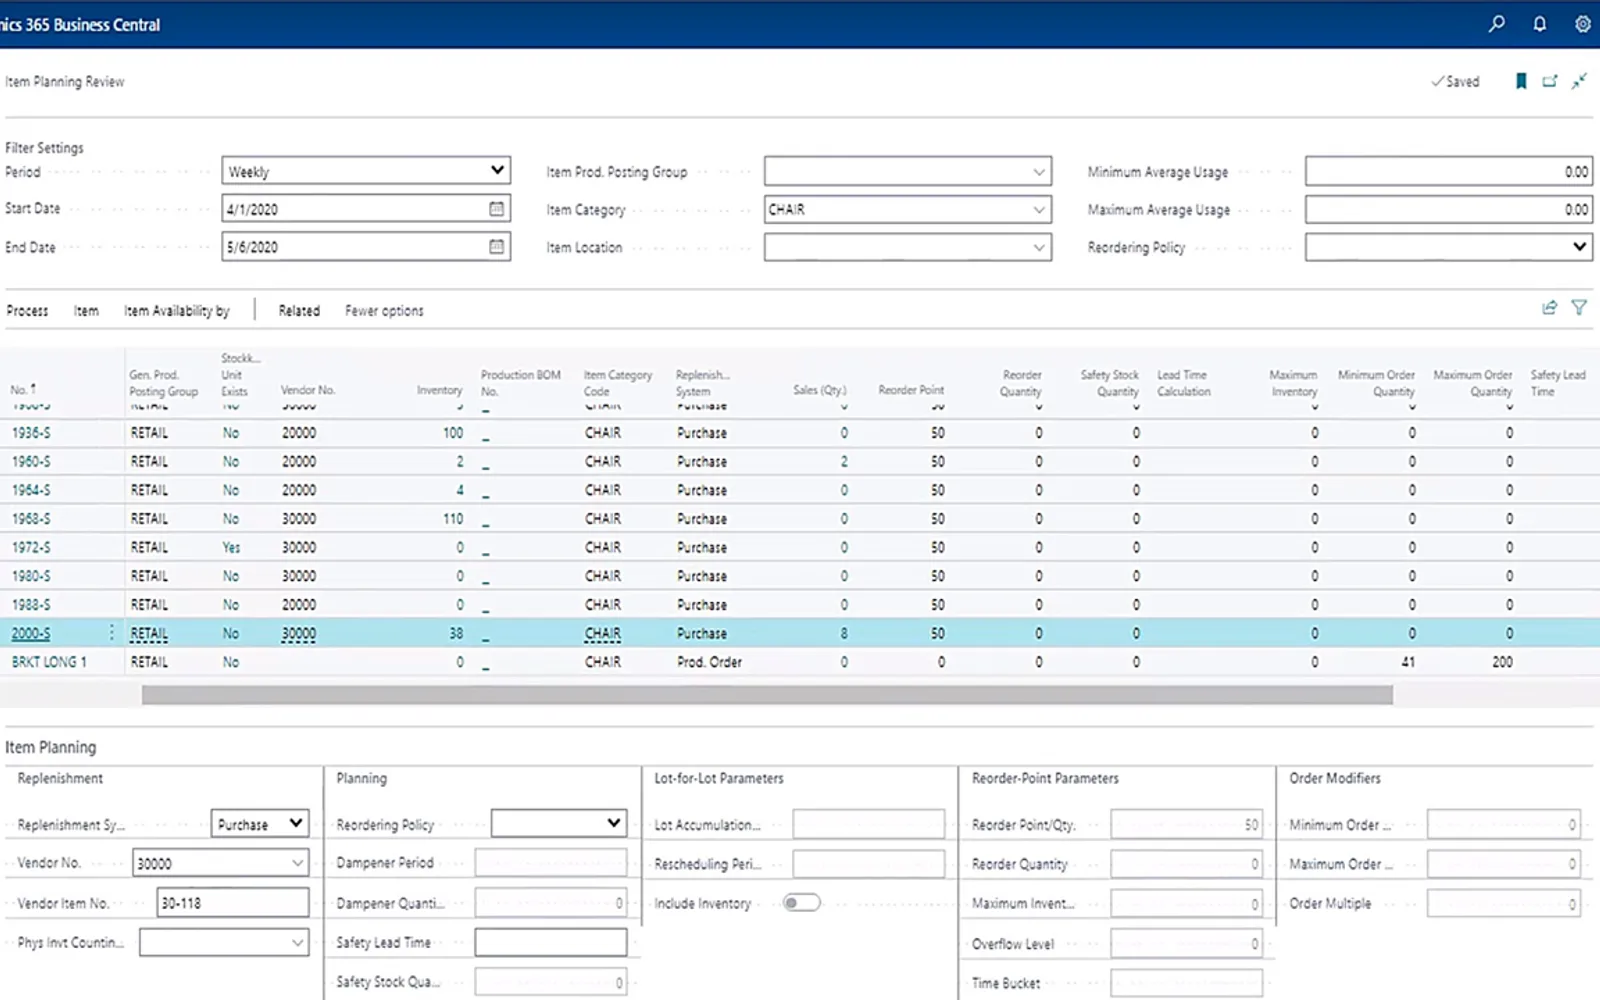Open page in new window icon
This screenshot has width=1600, height=1000.
[1550, 81]
